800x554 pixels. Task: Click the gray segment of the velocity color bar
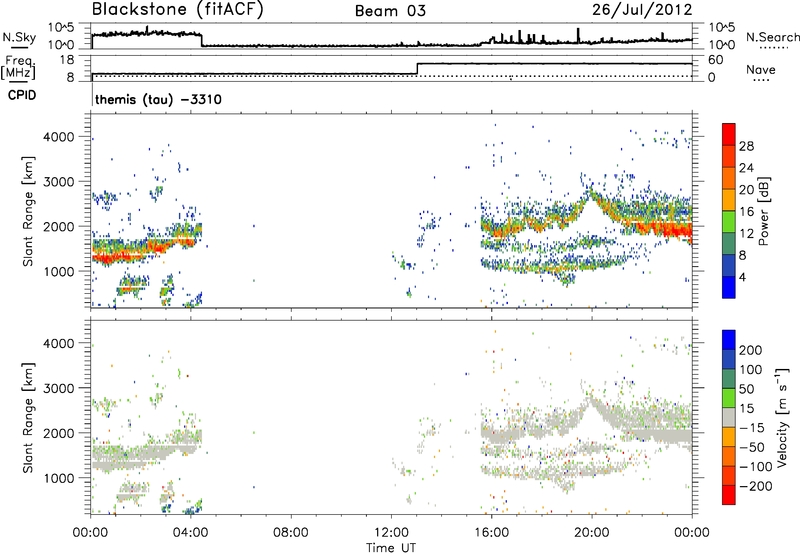click(x=729, y=417)
